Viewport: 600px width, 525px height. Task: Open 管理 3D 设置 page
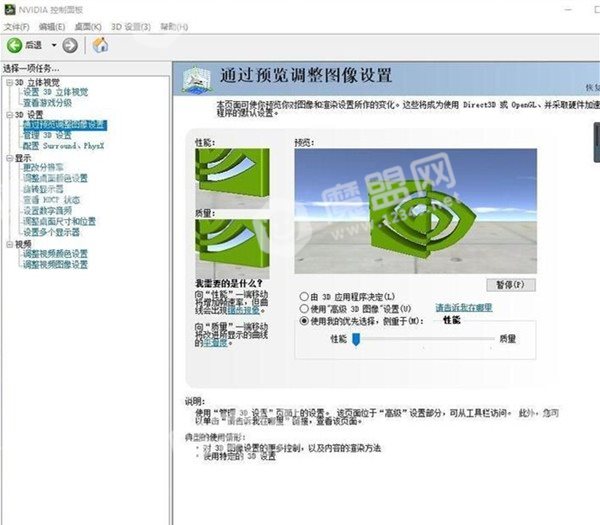point(47,135)
